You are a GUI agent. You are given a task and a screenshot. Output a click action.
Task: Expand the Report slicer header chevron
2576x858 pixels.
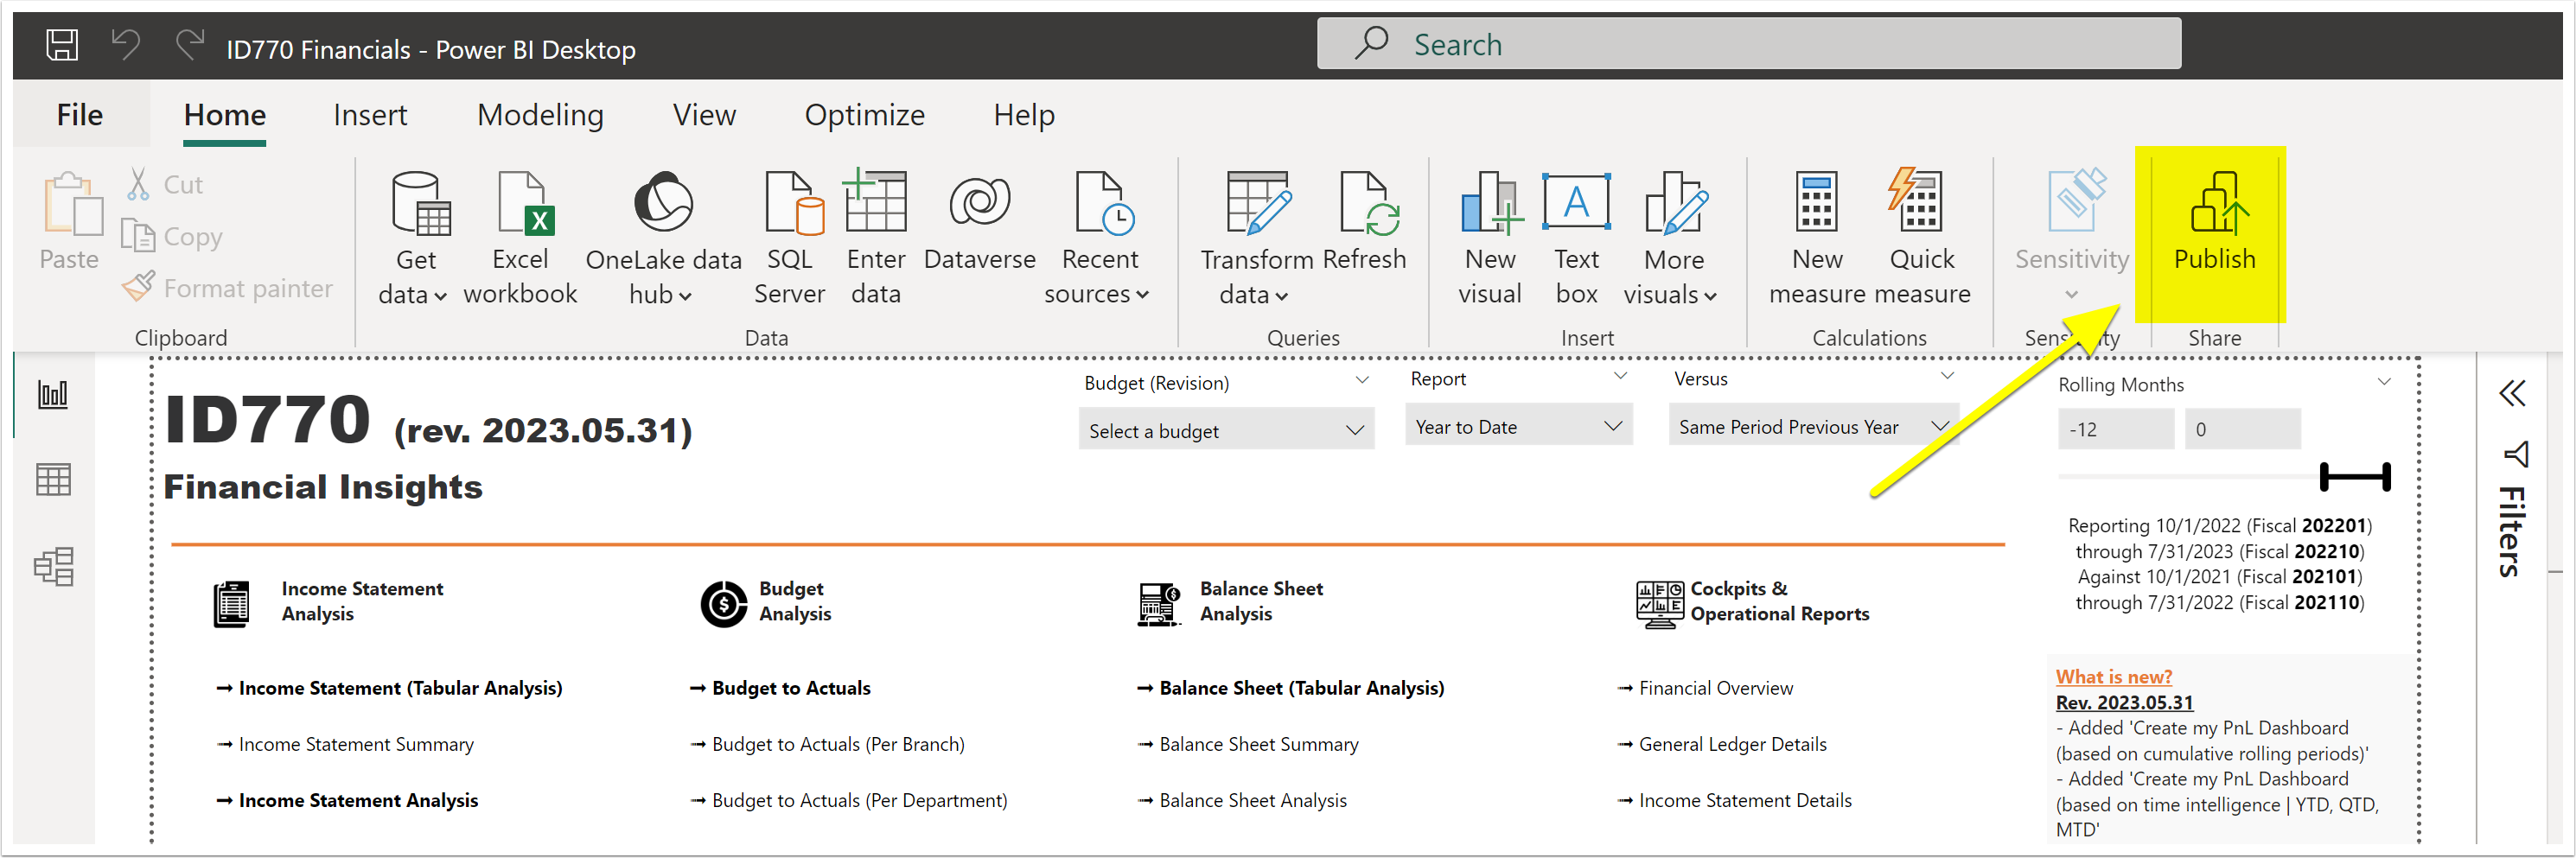pos(1620,376)
